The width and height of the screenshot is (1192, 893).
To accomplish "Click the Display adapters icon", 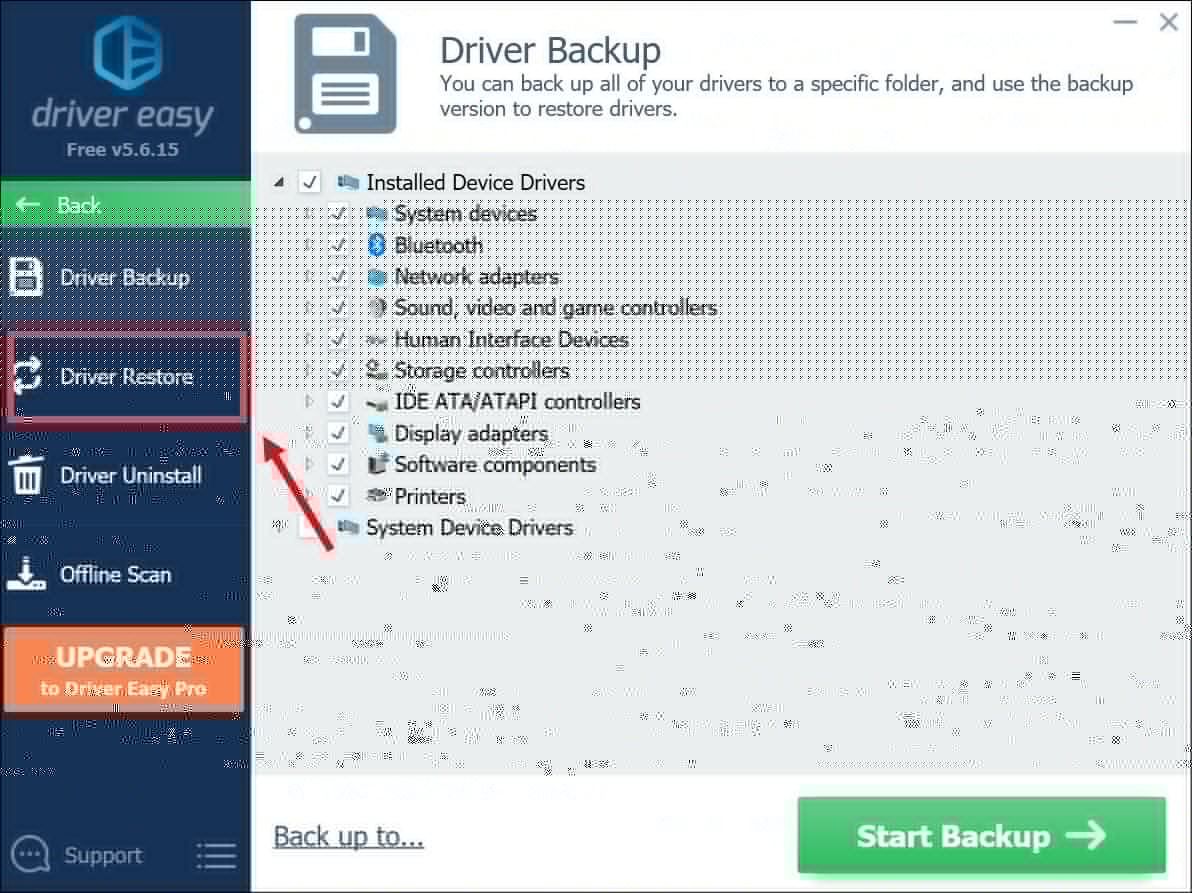I will coord(376,433).
